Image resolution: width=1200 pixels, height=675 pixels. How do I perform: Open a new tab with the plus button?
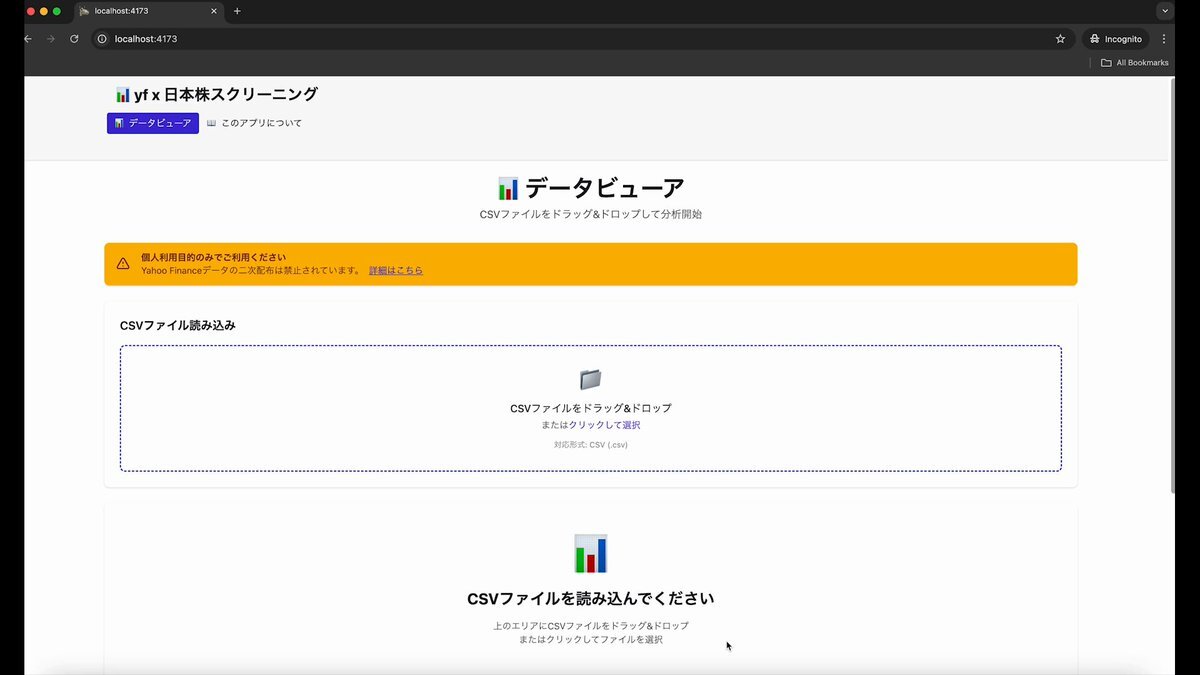(237, 11)
